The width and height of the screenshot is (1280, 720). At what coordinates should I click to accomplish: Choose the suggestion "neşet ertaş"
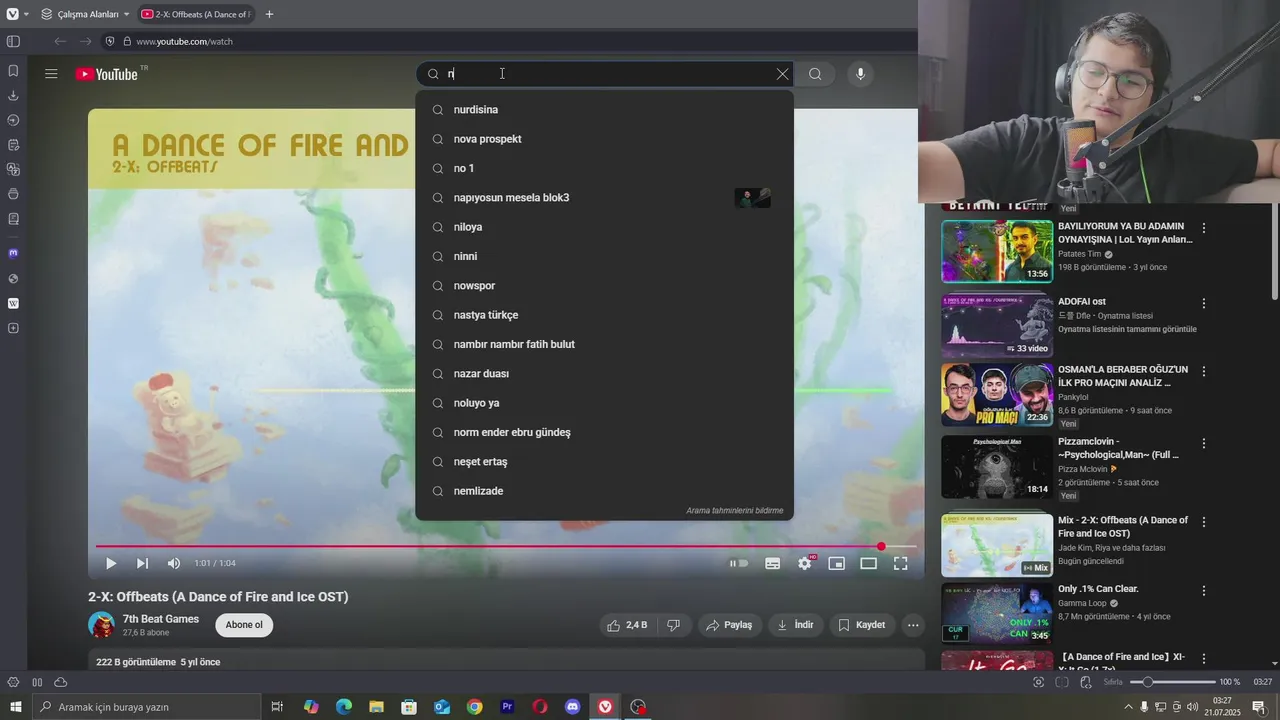604,462
